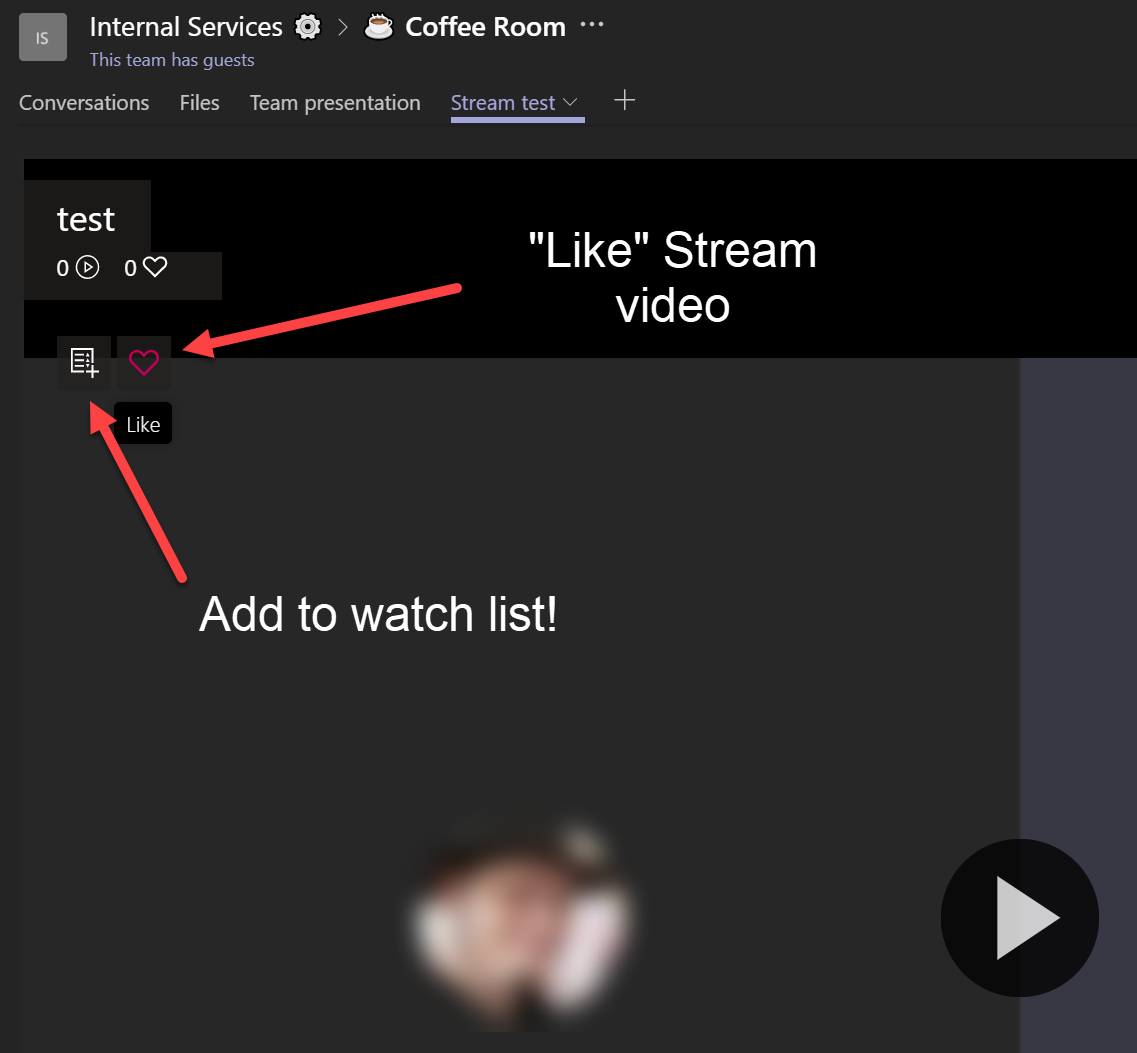Open Coffee Room more options ellipsis
Viewport: 1137px width, 1053px height.
[592, 25]
